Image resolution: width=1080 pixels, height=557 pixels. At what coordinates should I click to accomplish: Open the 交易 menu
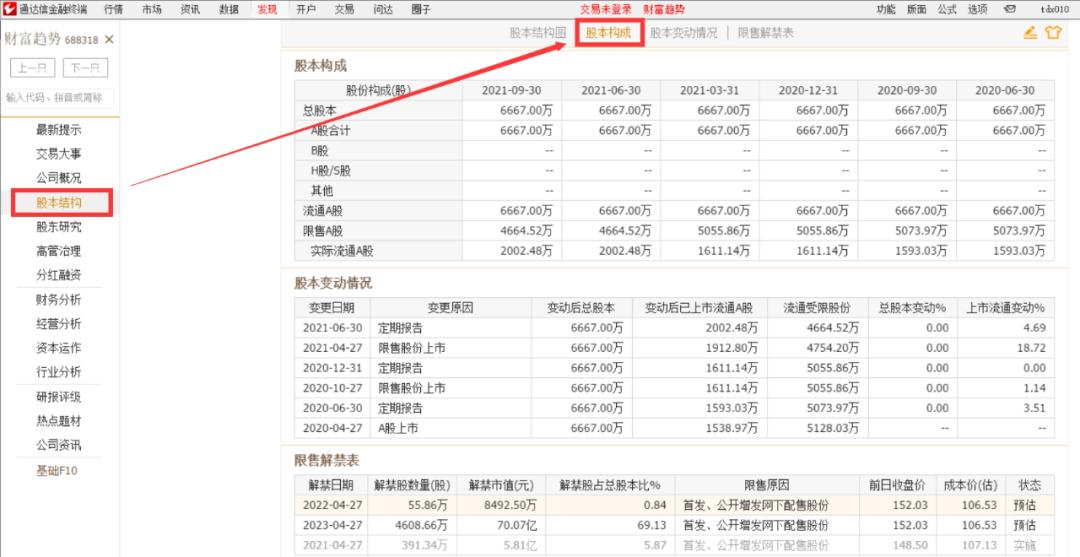[344, 9]
